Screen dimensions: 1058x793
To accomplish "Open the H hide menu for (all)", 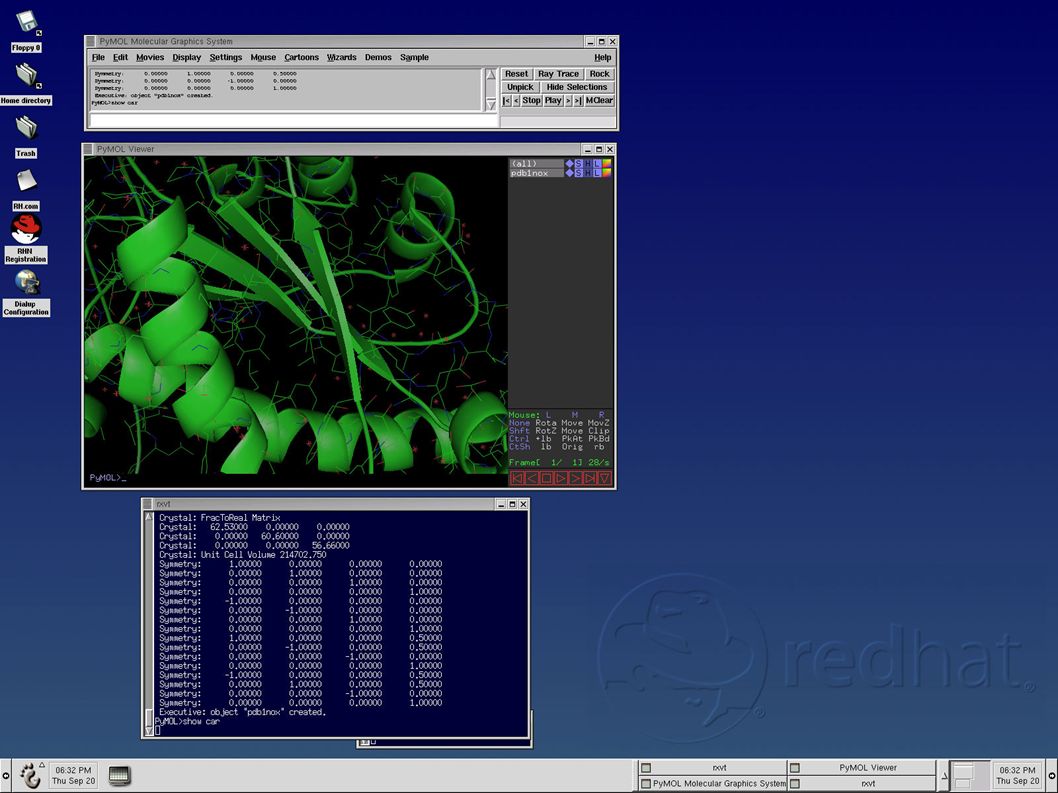I will (x=588, y=163).
